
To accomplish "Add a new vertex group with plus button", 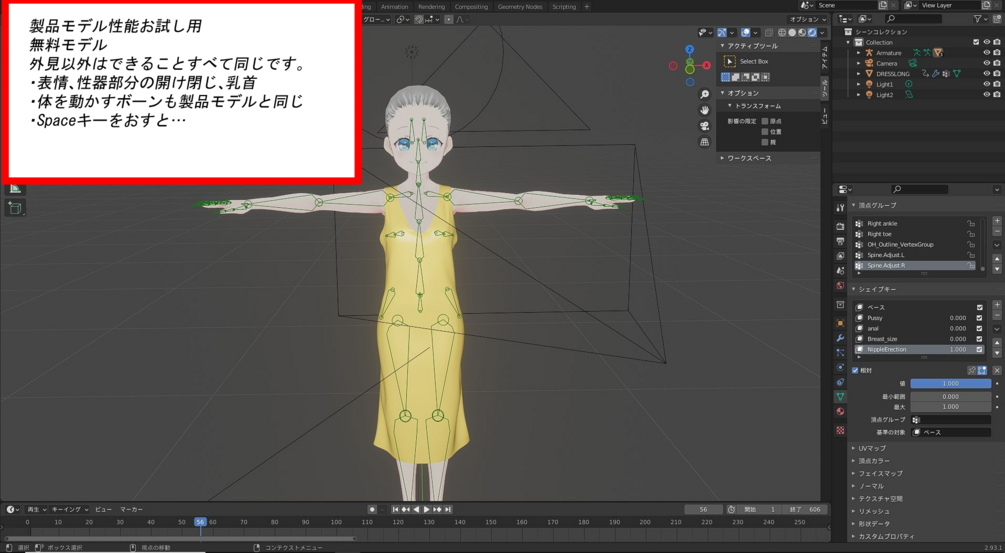I will point(997,221).
